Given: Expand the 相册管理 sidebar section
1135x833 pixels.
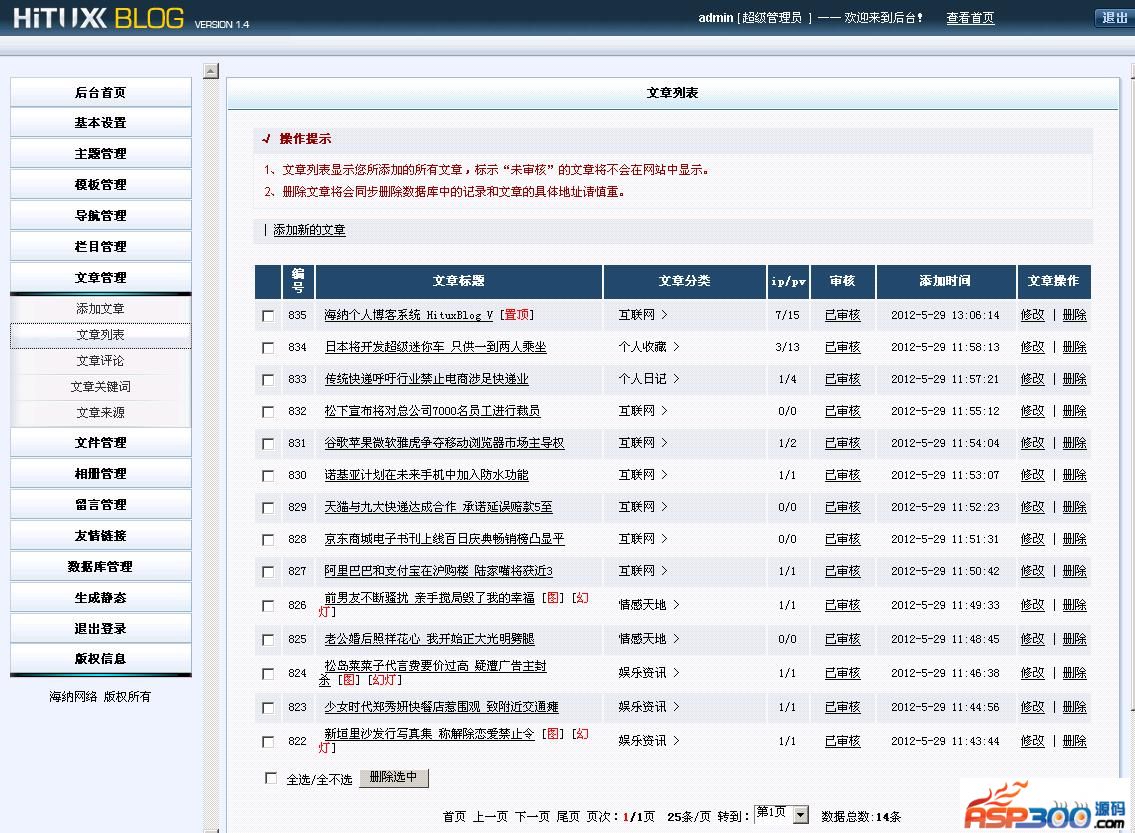Looking at the screenshot, I should [100, 473].
